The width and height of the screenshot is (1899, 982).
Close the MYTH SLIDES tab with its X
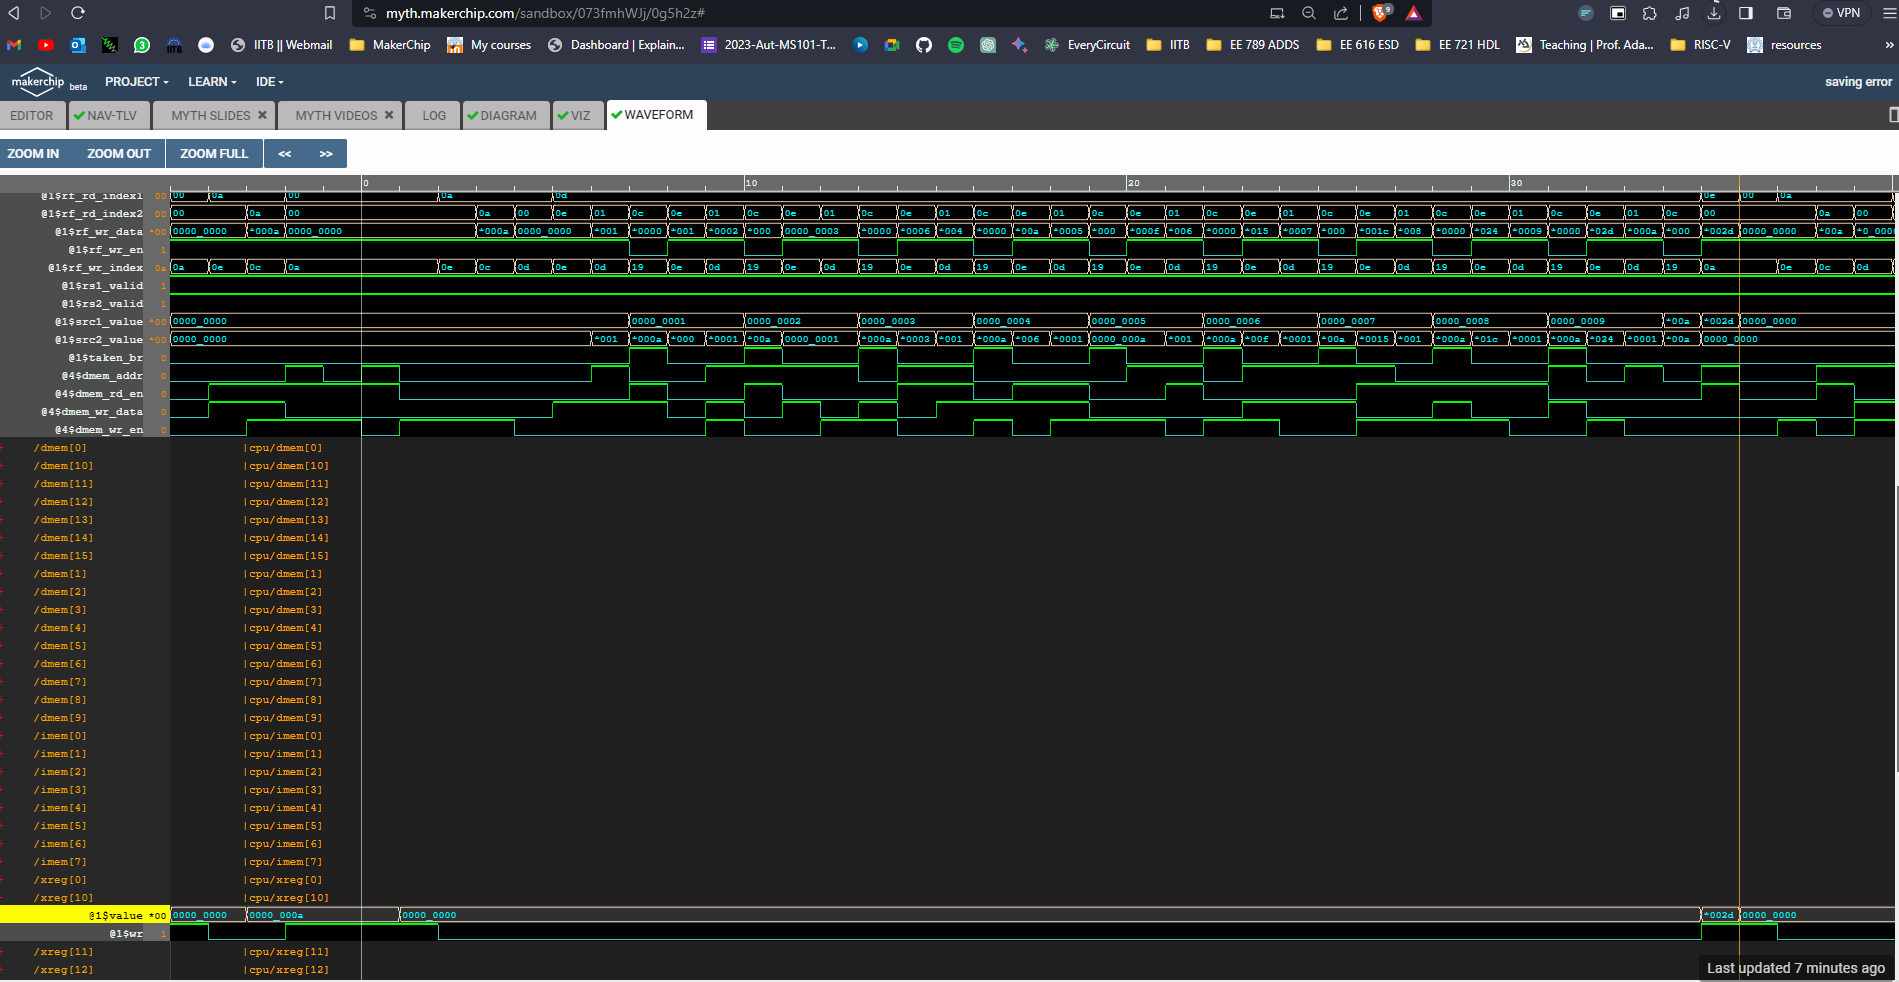262,115
